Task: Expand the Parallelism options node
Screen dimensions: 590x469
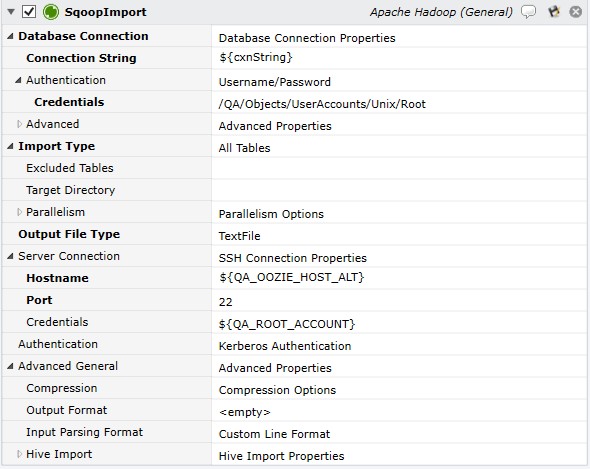Action: pyautogui.click(x=19, y=212)
